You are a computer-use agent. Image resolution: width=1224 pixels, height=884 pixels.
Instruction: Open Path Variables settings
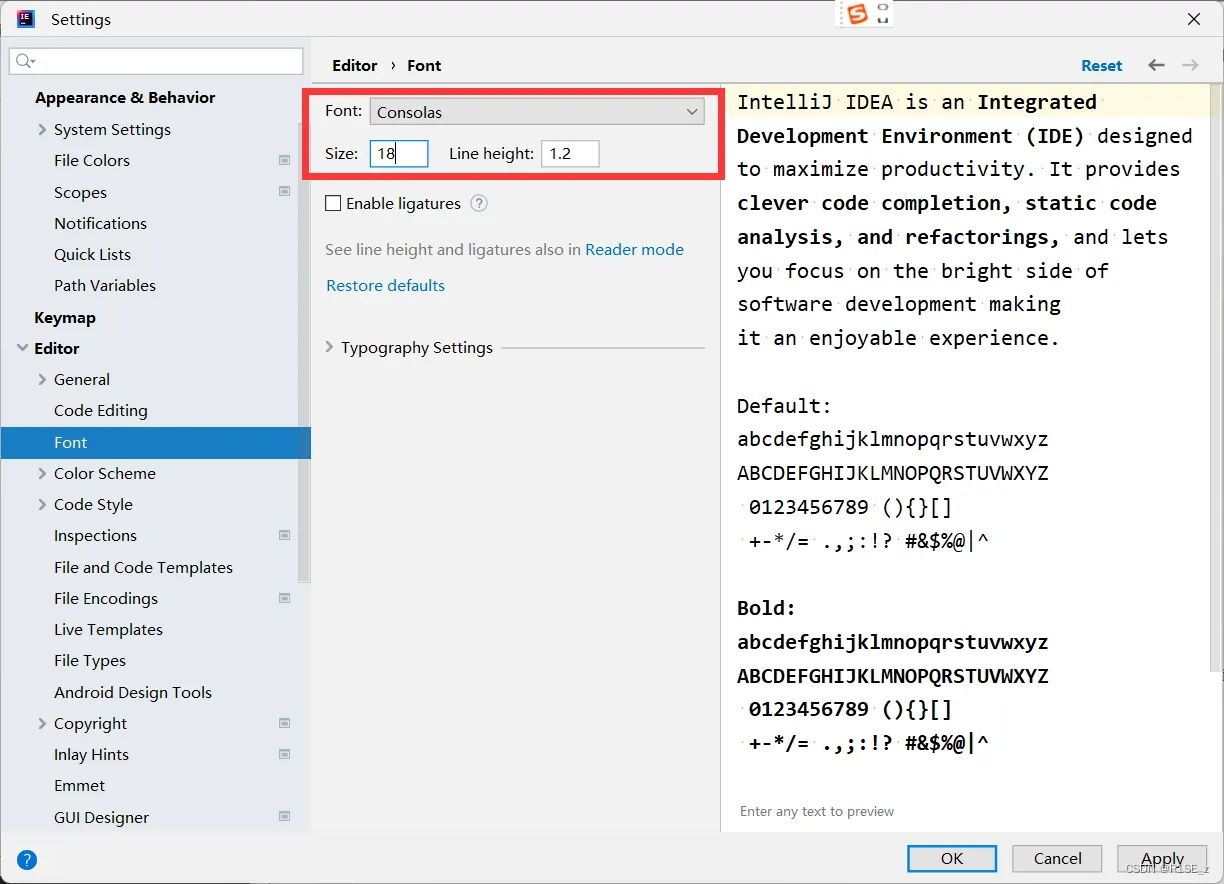point(105,285)
